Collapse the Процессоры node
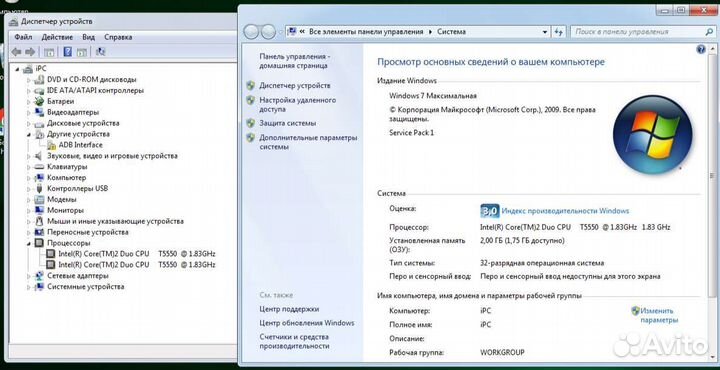This screenshot has width=720, height=370. coord(28,243)
